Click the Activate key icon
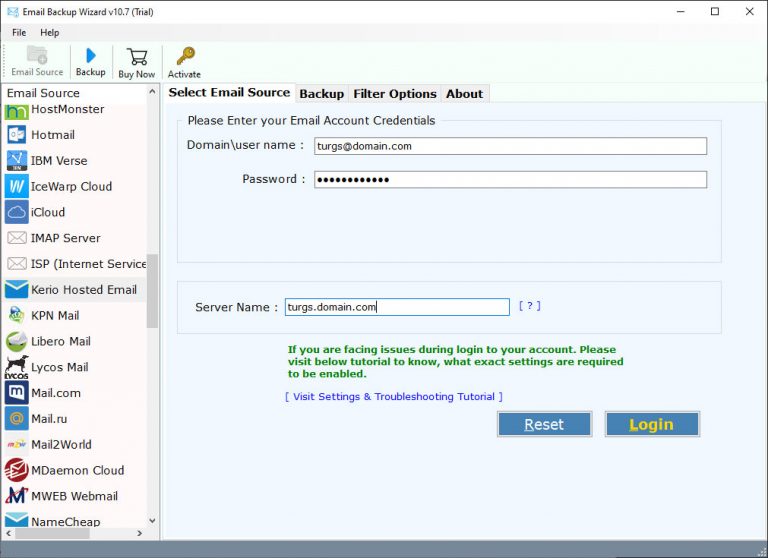Screen dimensions: 768x558 (185, 56)
